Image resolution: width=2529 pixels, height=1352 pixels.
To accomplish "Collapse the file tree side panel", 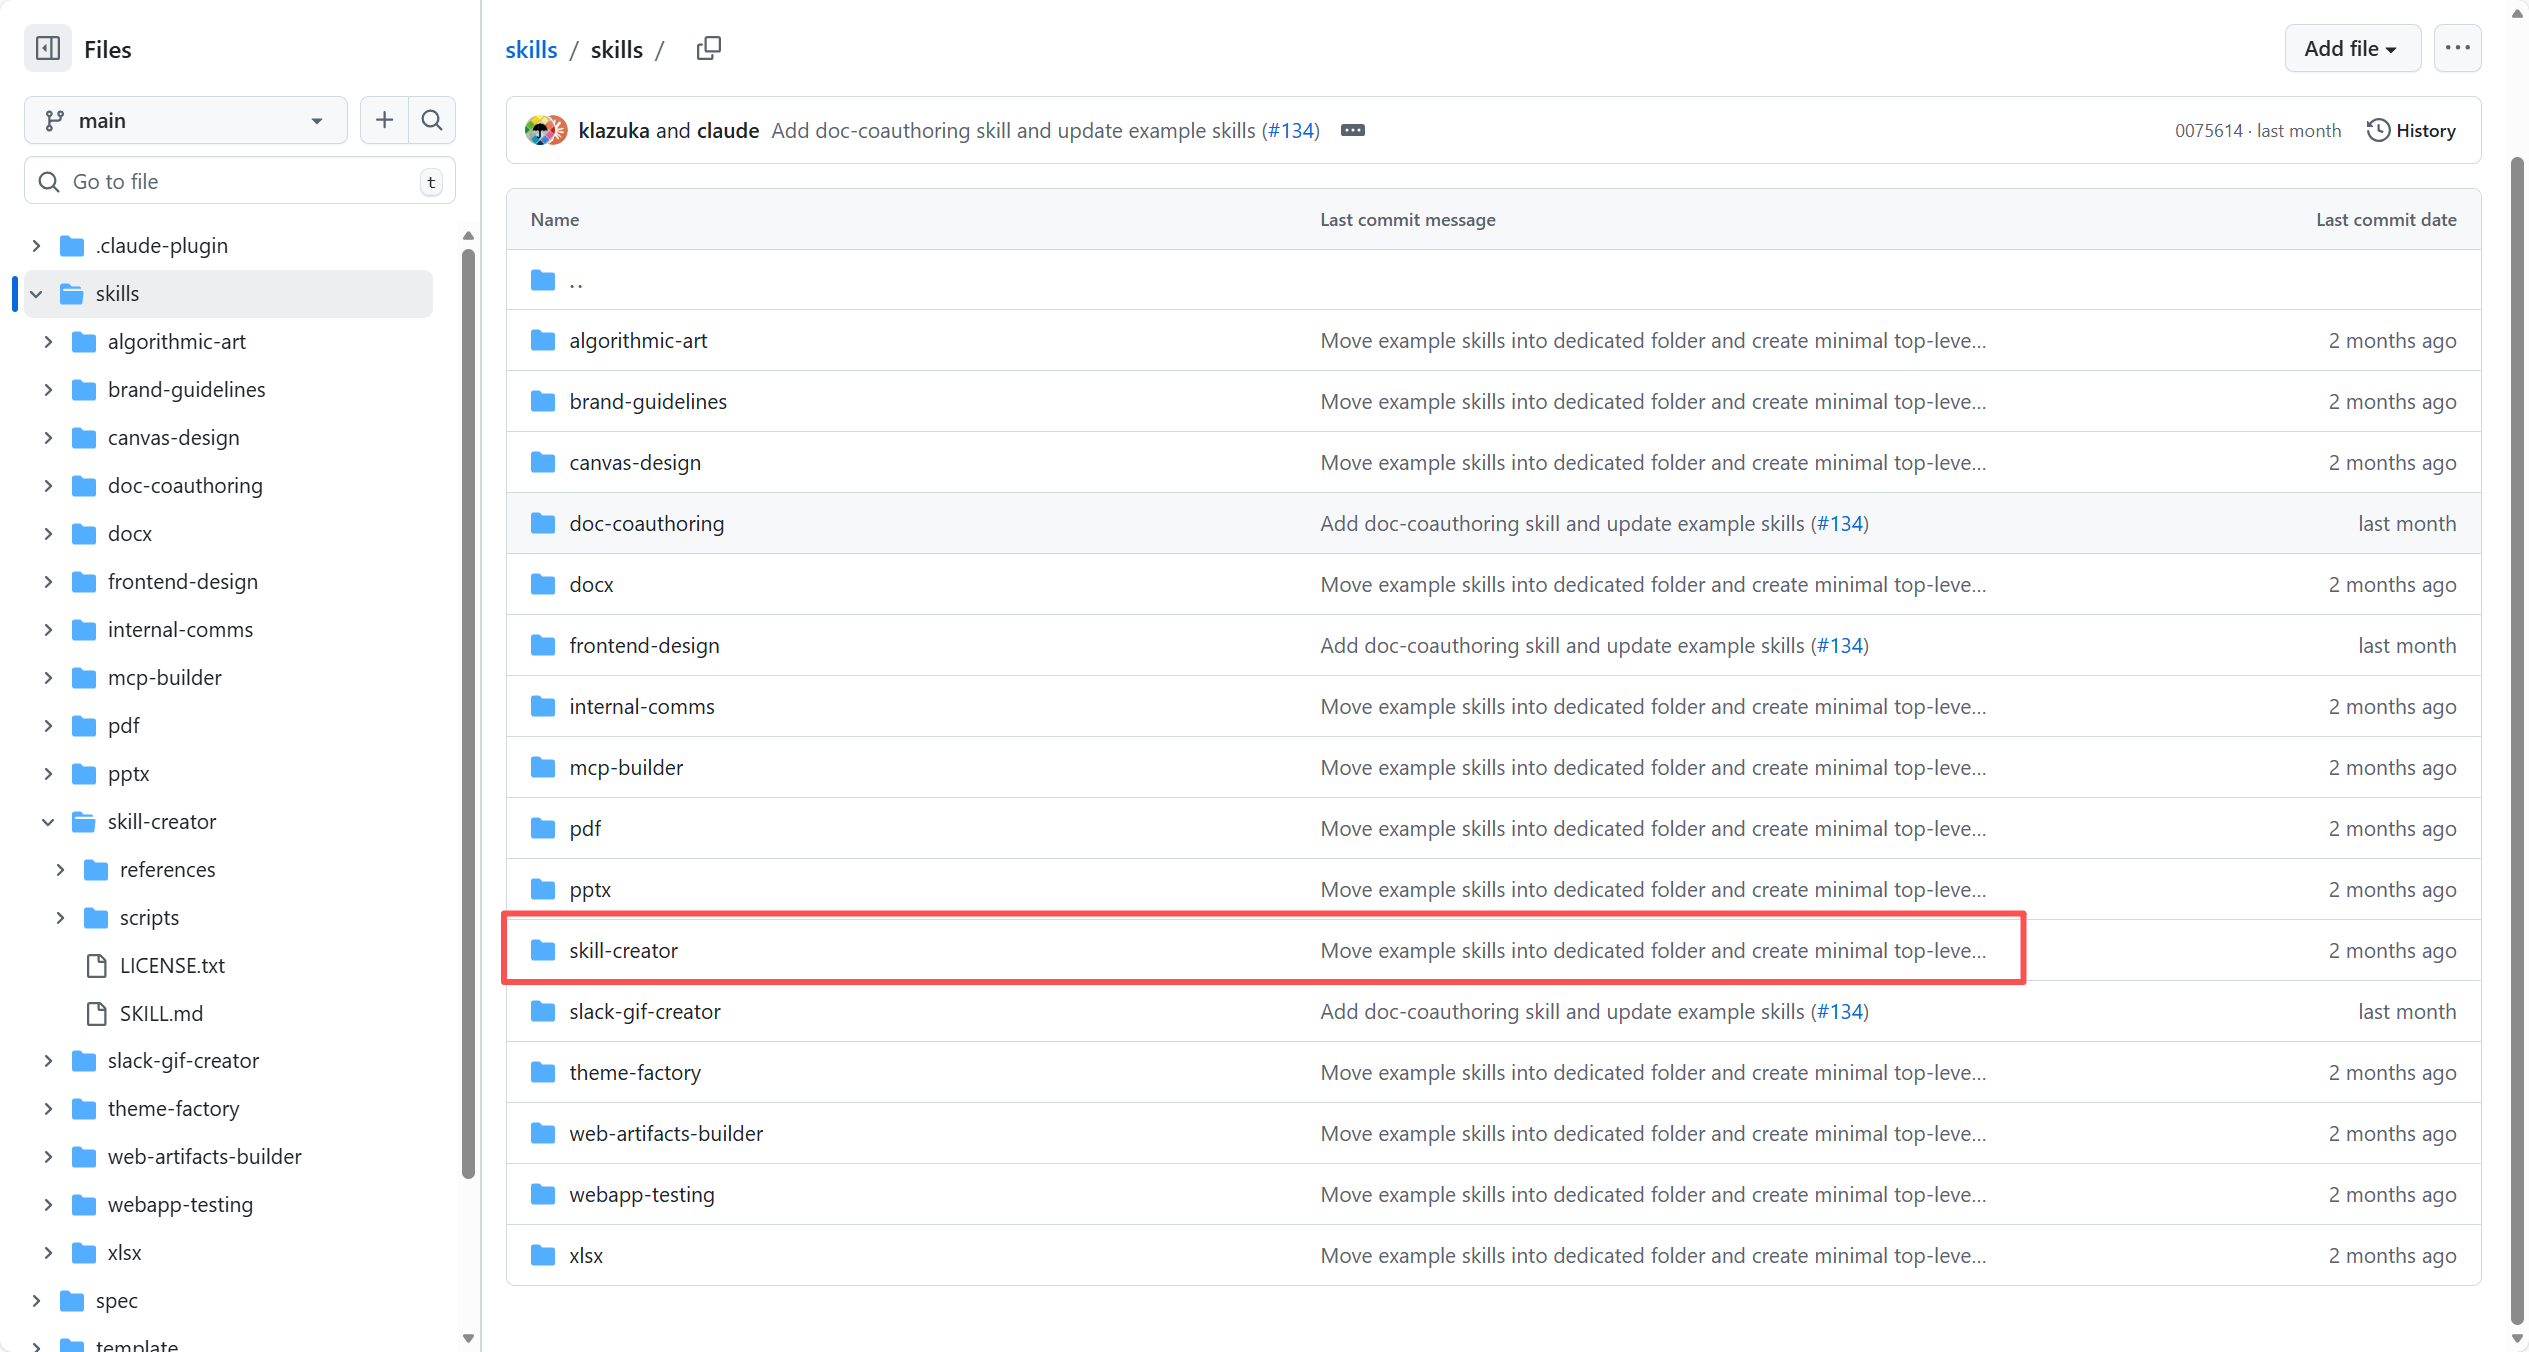I will [47, 48].
